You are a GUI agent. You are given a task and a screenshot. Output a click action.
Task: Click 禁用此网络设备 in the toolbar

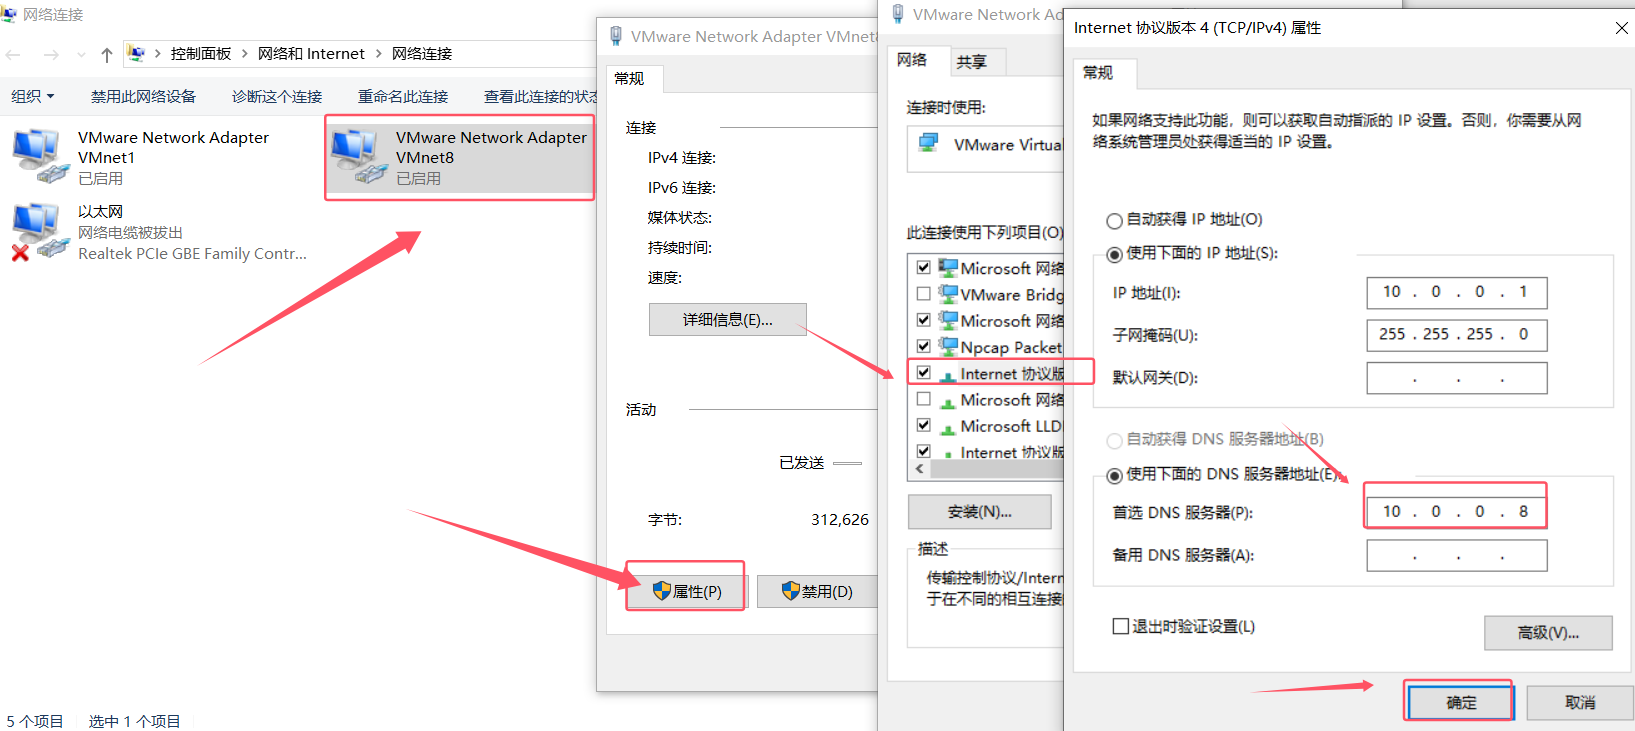point(143,96)
